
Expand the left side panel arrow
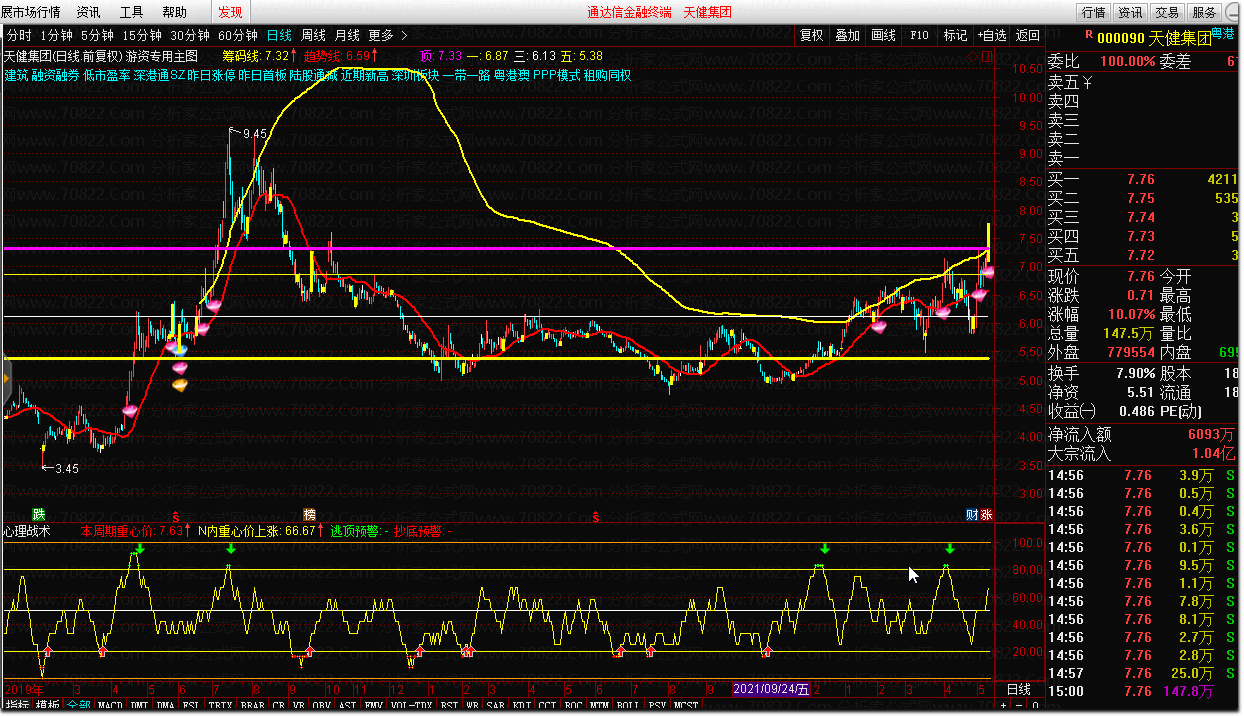point(5,378)
